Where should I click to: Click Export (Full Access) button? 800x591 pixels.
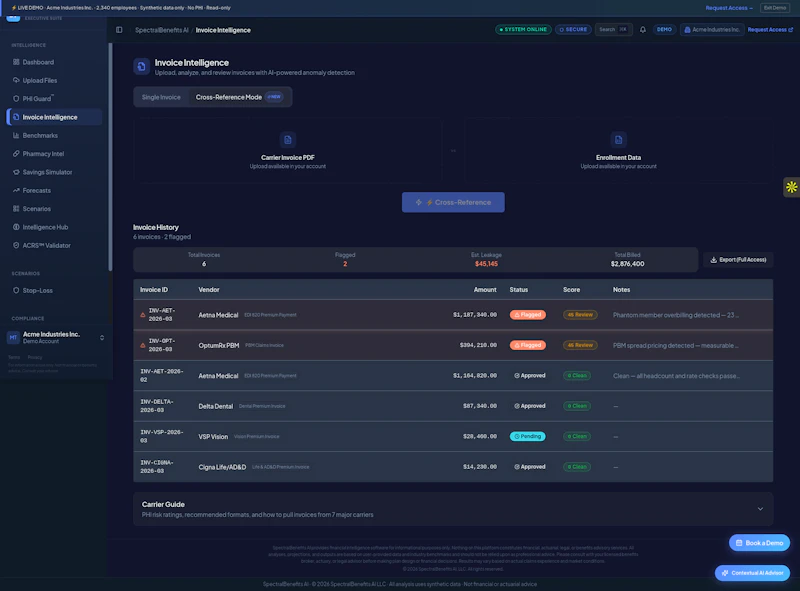(x=738, y=260)
